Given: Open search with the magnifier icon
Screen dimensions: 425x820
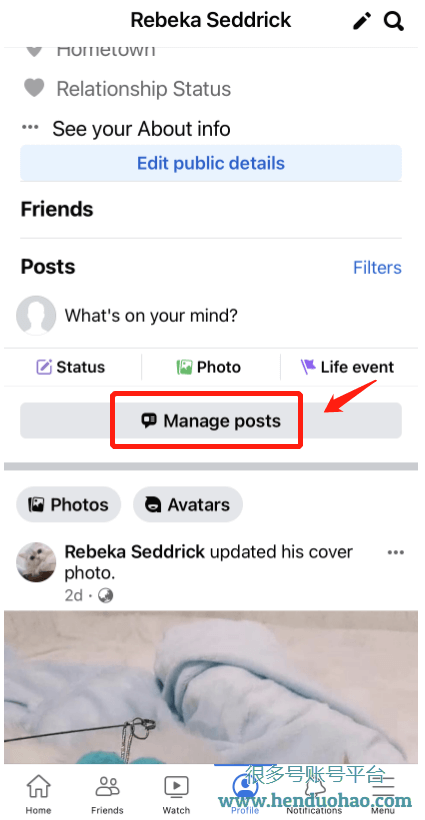Looking at the screenshot, I should pyautogui.click(x=394, y=21).
